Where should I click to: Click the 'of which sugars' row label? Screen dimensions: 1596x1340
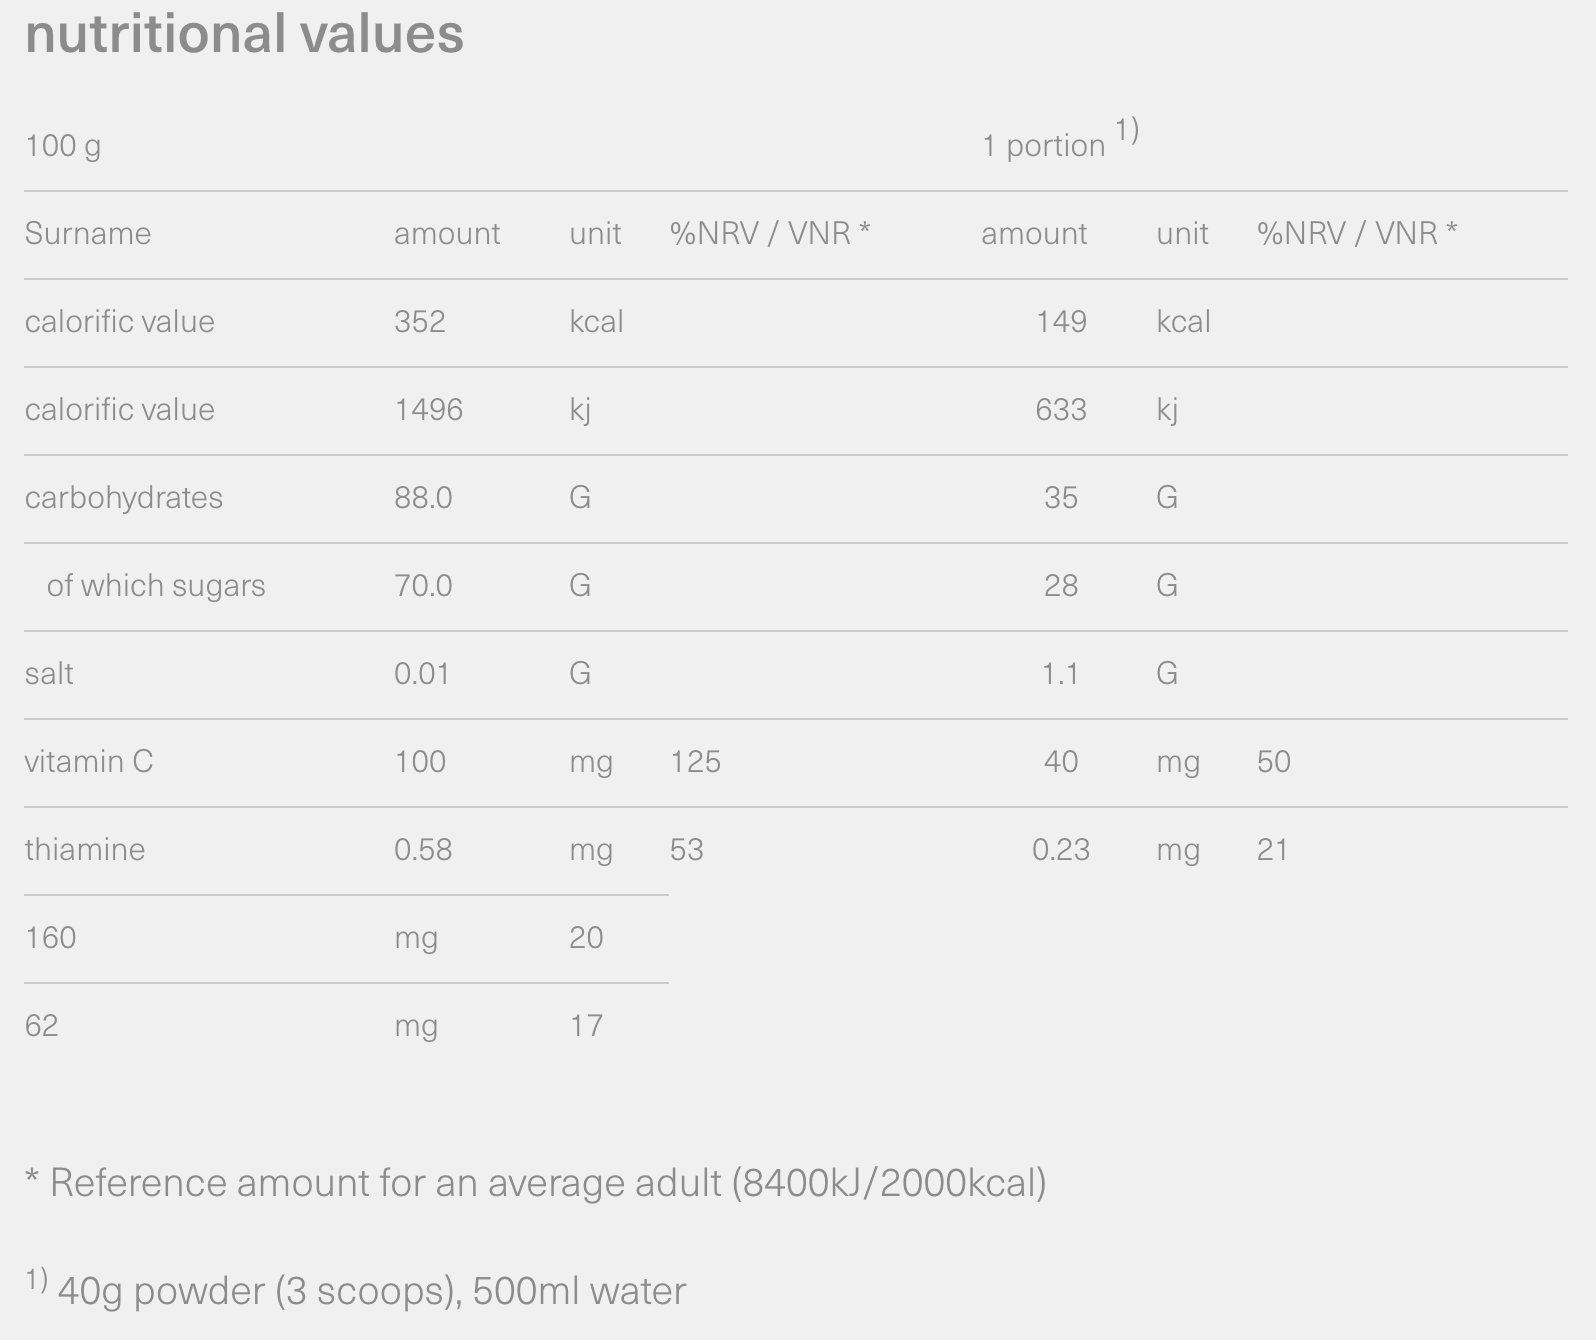pos(156,586)
